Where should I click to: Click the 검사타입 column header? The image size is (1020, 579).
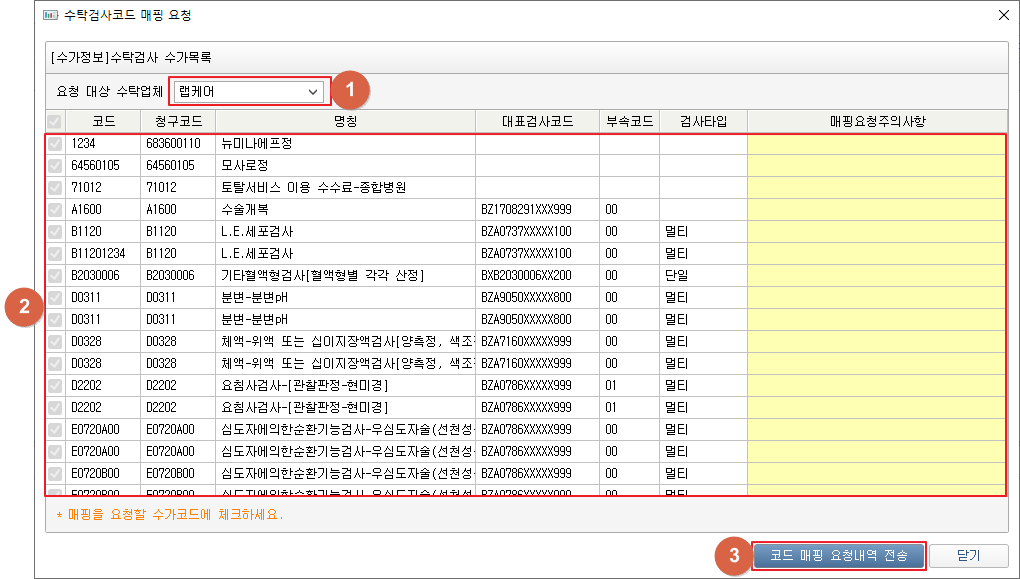click(702, 122)
